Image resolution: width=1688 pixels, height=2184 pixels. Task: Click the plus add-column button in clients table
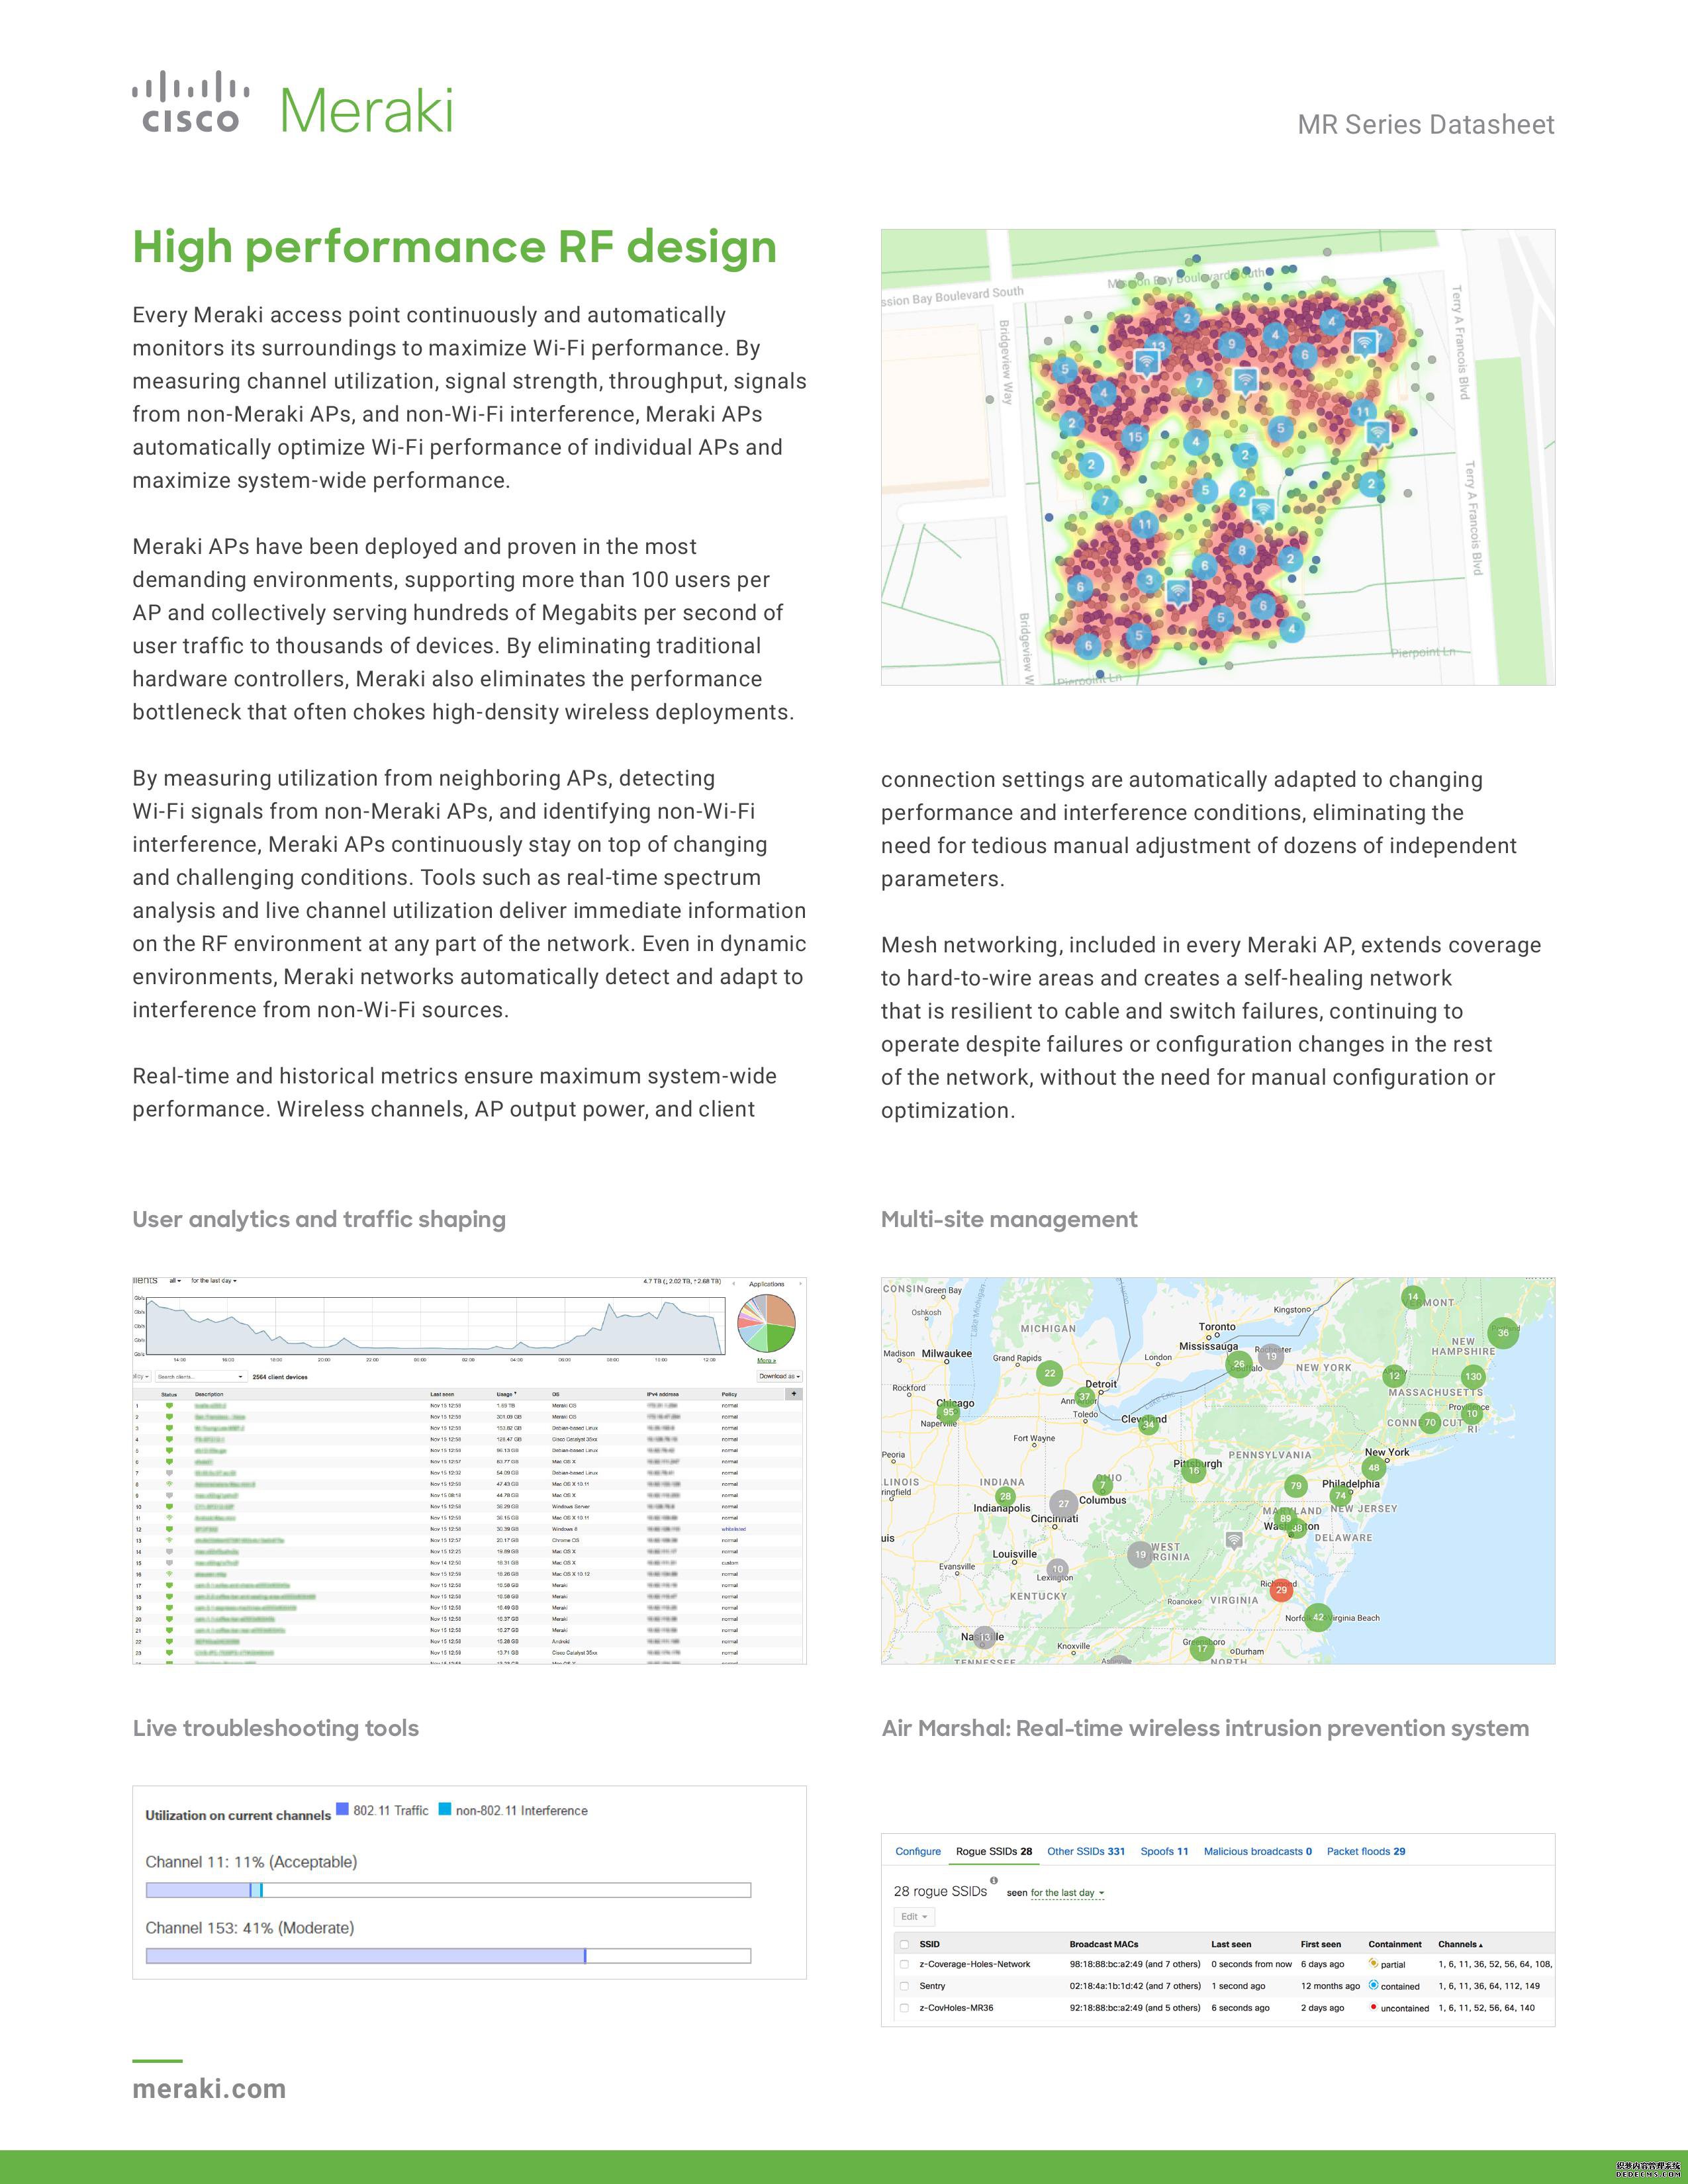pyautogui.click(x=794, y=1393)
